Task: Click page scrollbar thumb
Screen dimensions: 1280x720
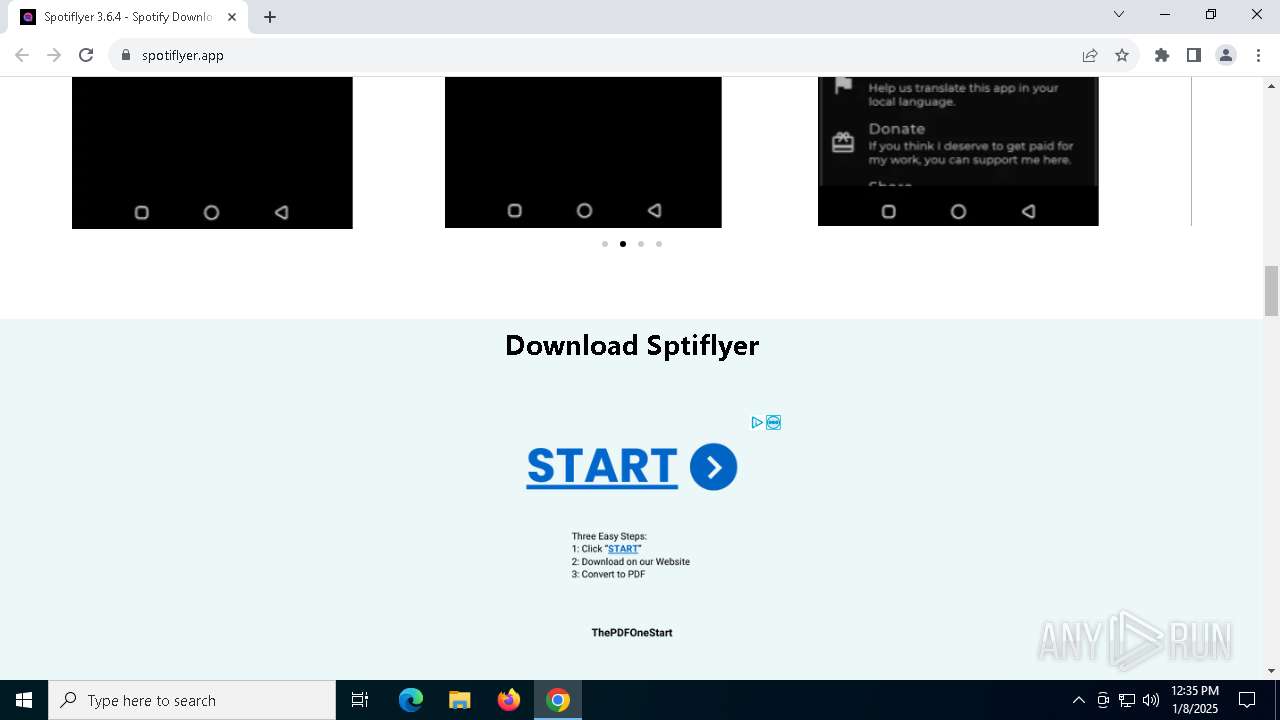Action: 1271,291
